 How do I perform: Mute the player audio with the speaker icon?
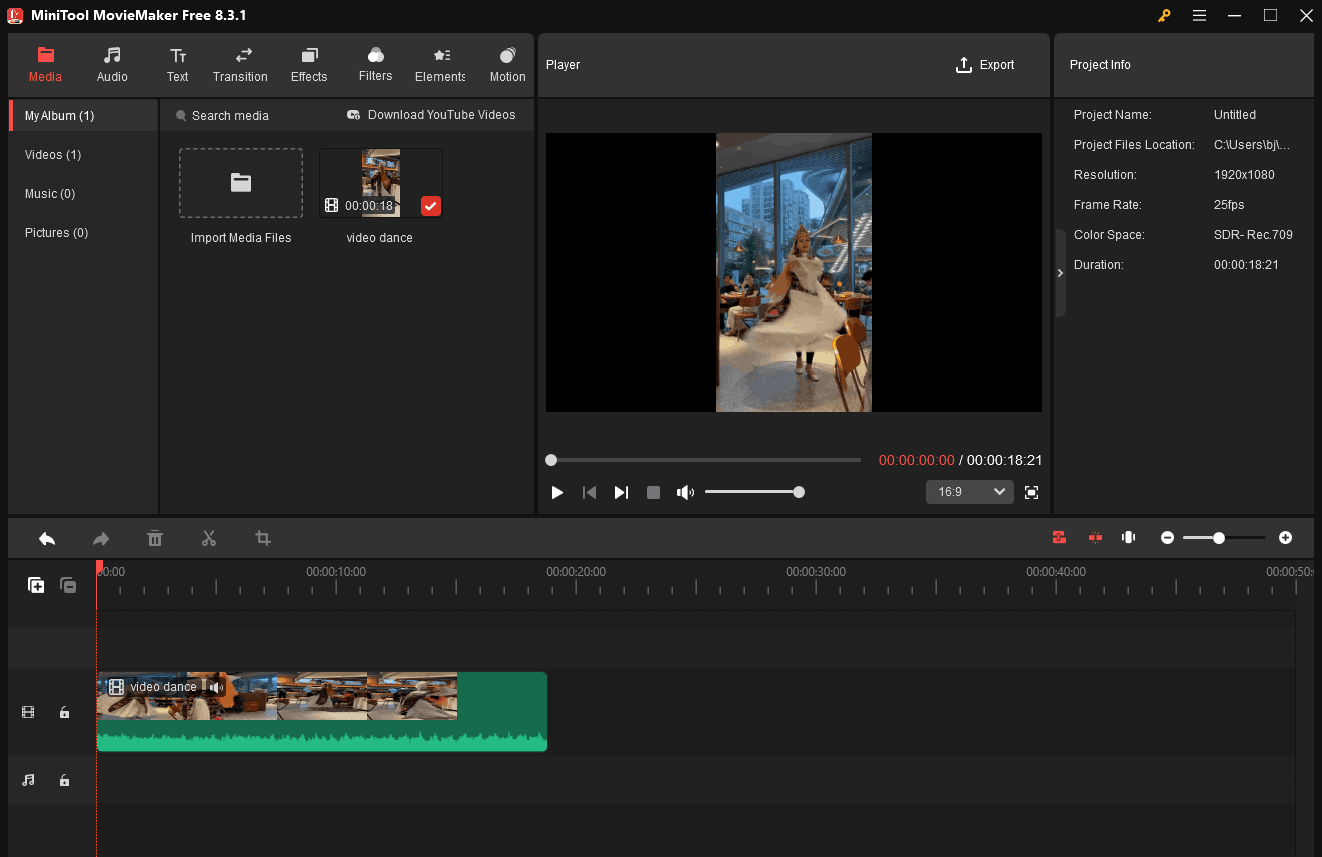685,491
